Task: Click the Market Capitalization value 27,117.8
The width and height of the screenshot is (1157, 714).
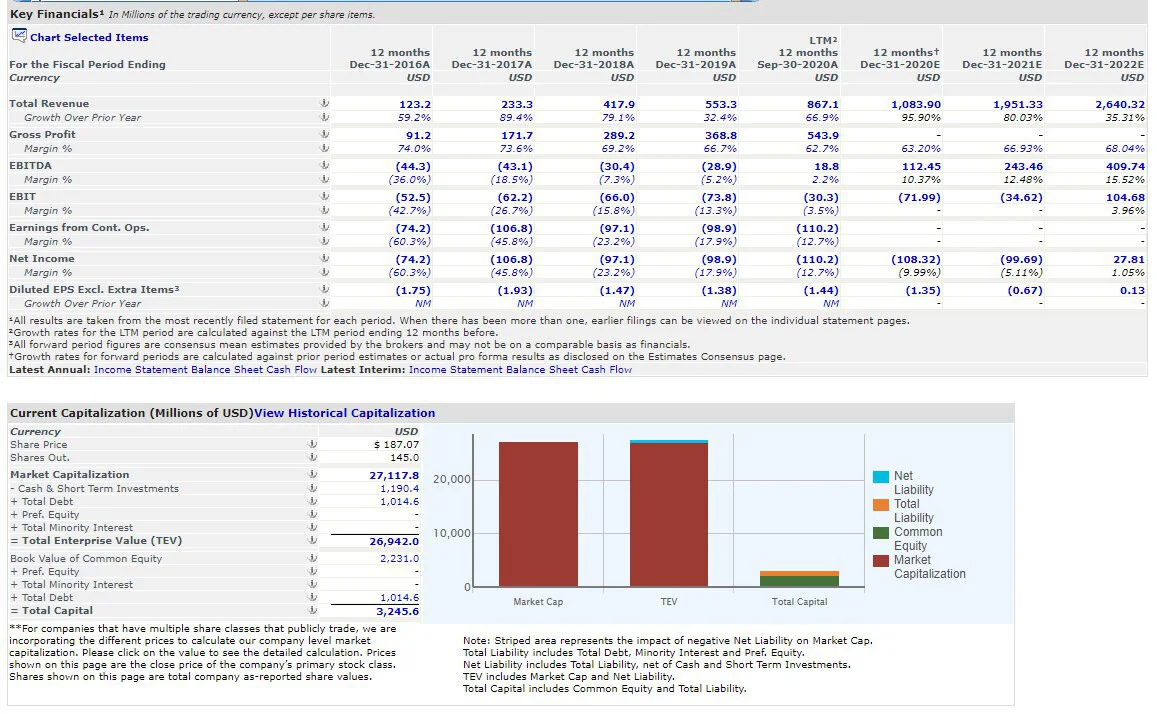Action: coord(394,476)
